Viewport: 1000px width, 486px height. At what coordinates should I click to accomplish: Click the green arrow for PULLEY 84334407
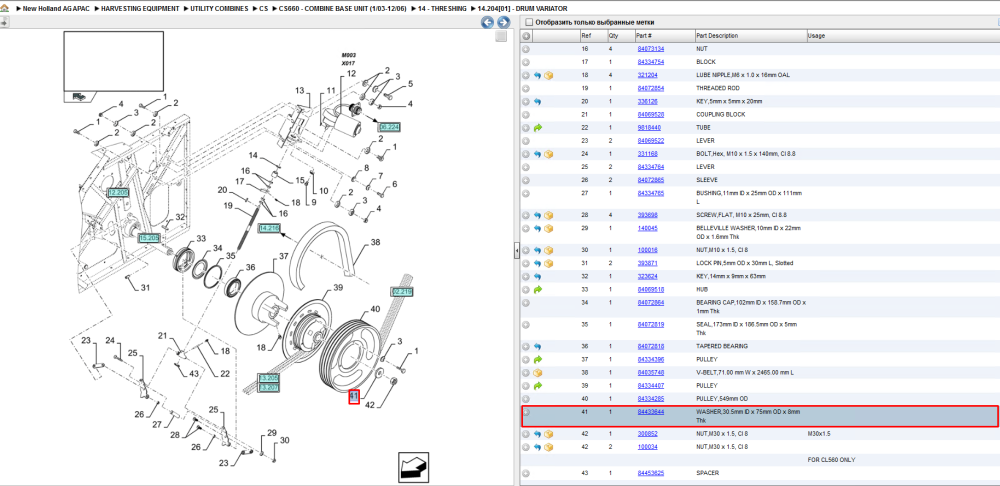pos(538,386)
